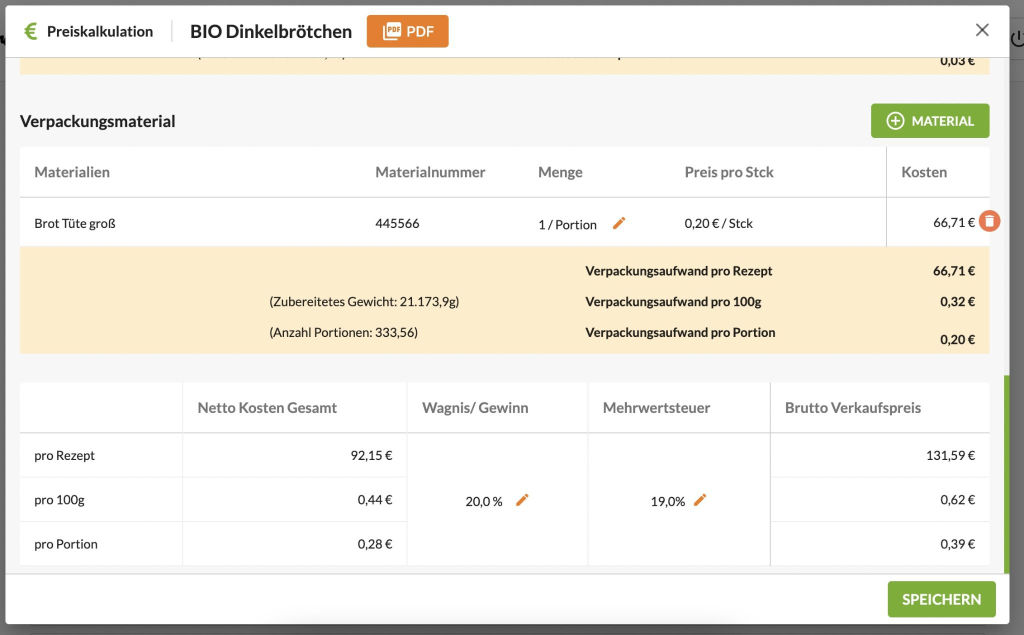
Task: Click the green vertical scrollbar
Action: pyautogui.click(x=1006, y=470)
